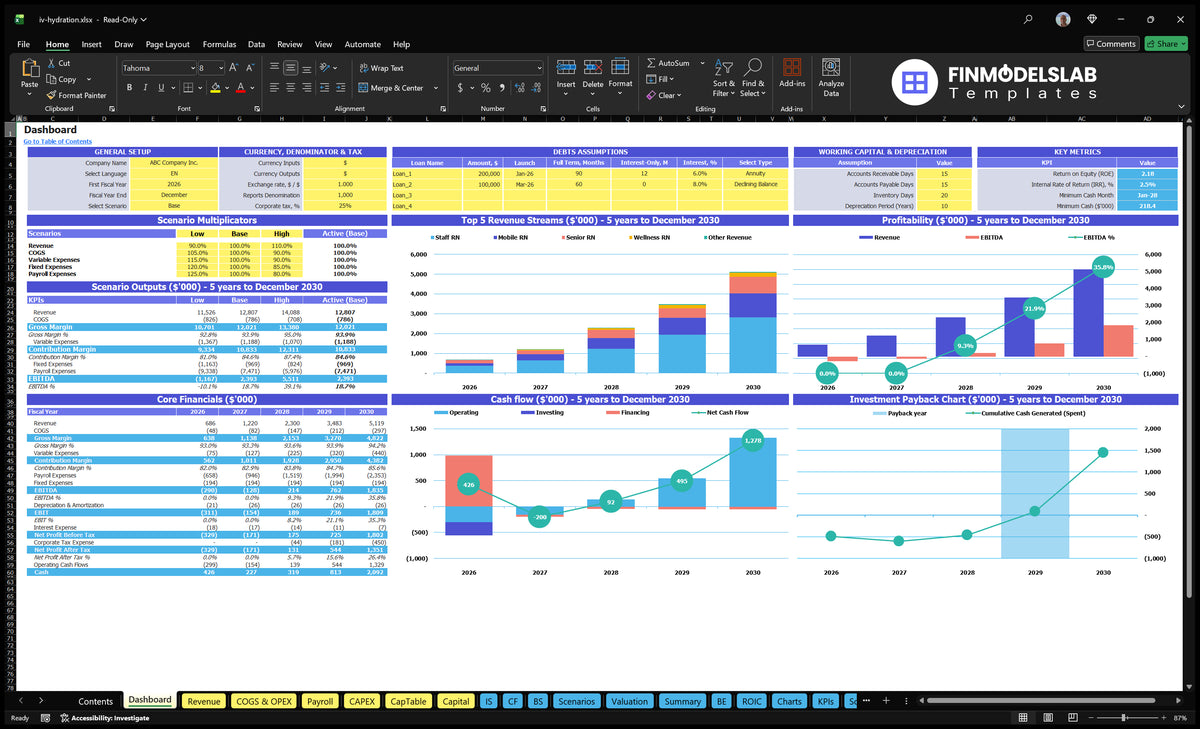The image size is (1200, 729).
Task: Switch to the Insert ribbon tab
Action: click(91, 44)
